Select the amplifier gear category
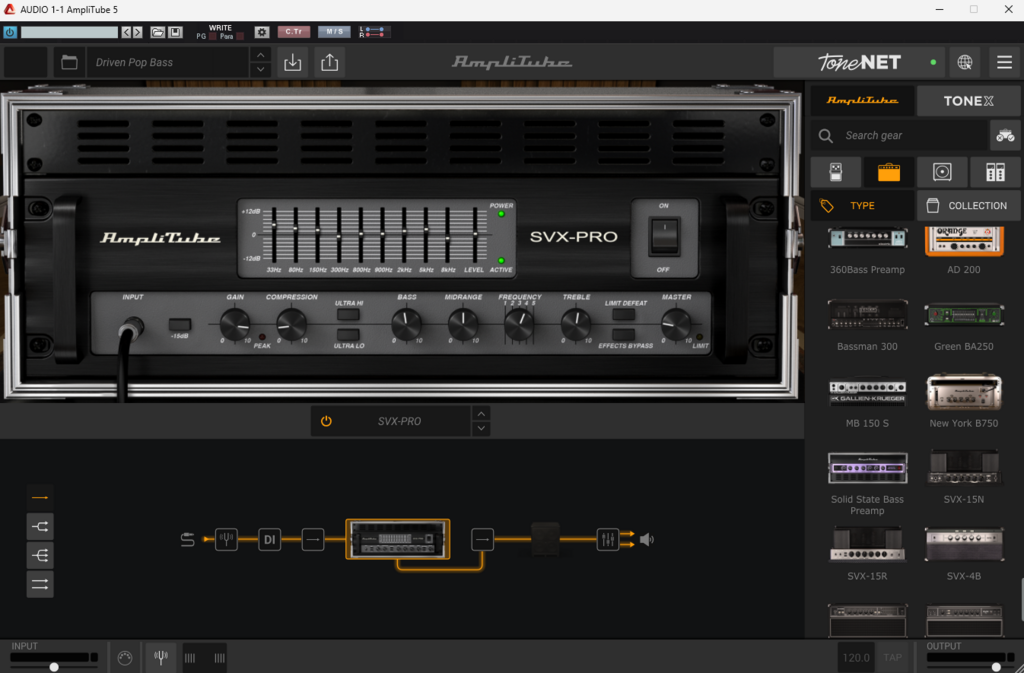This screenshot has height=673, width=1024. (x=889, y=172)
